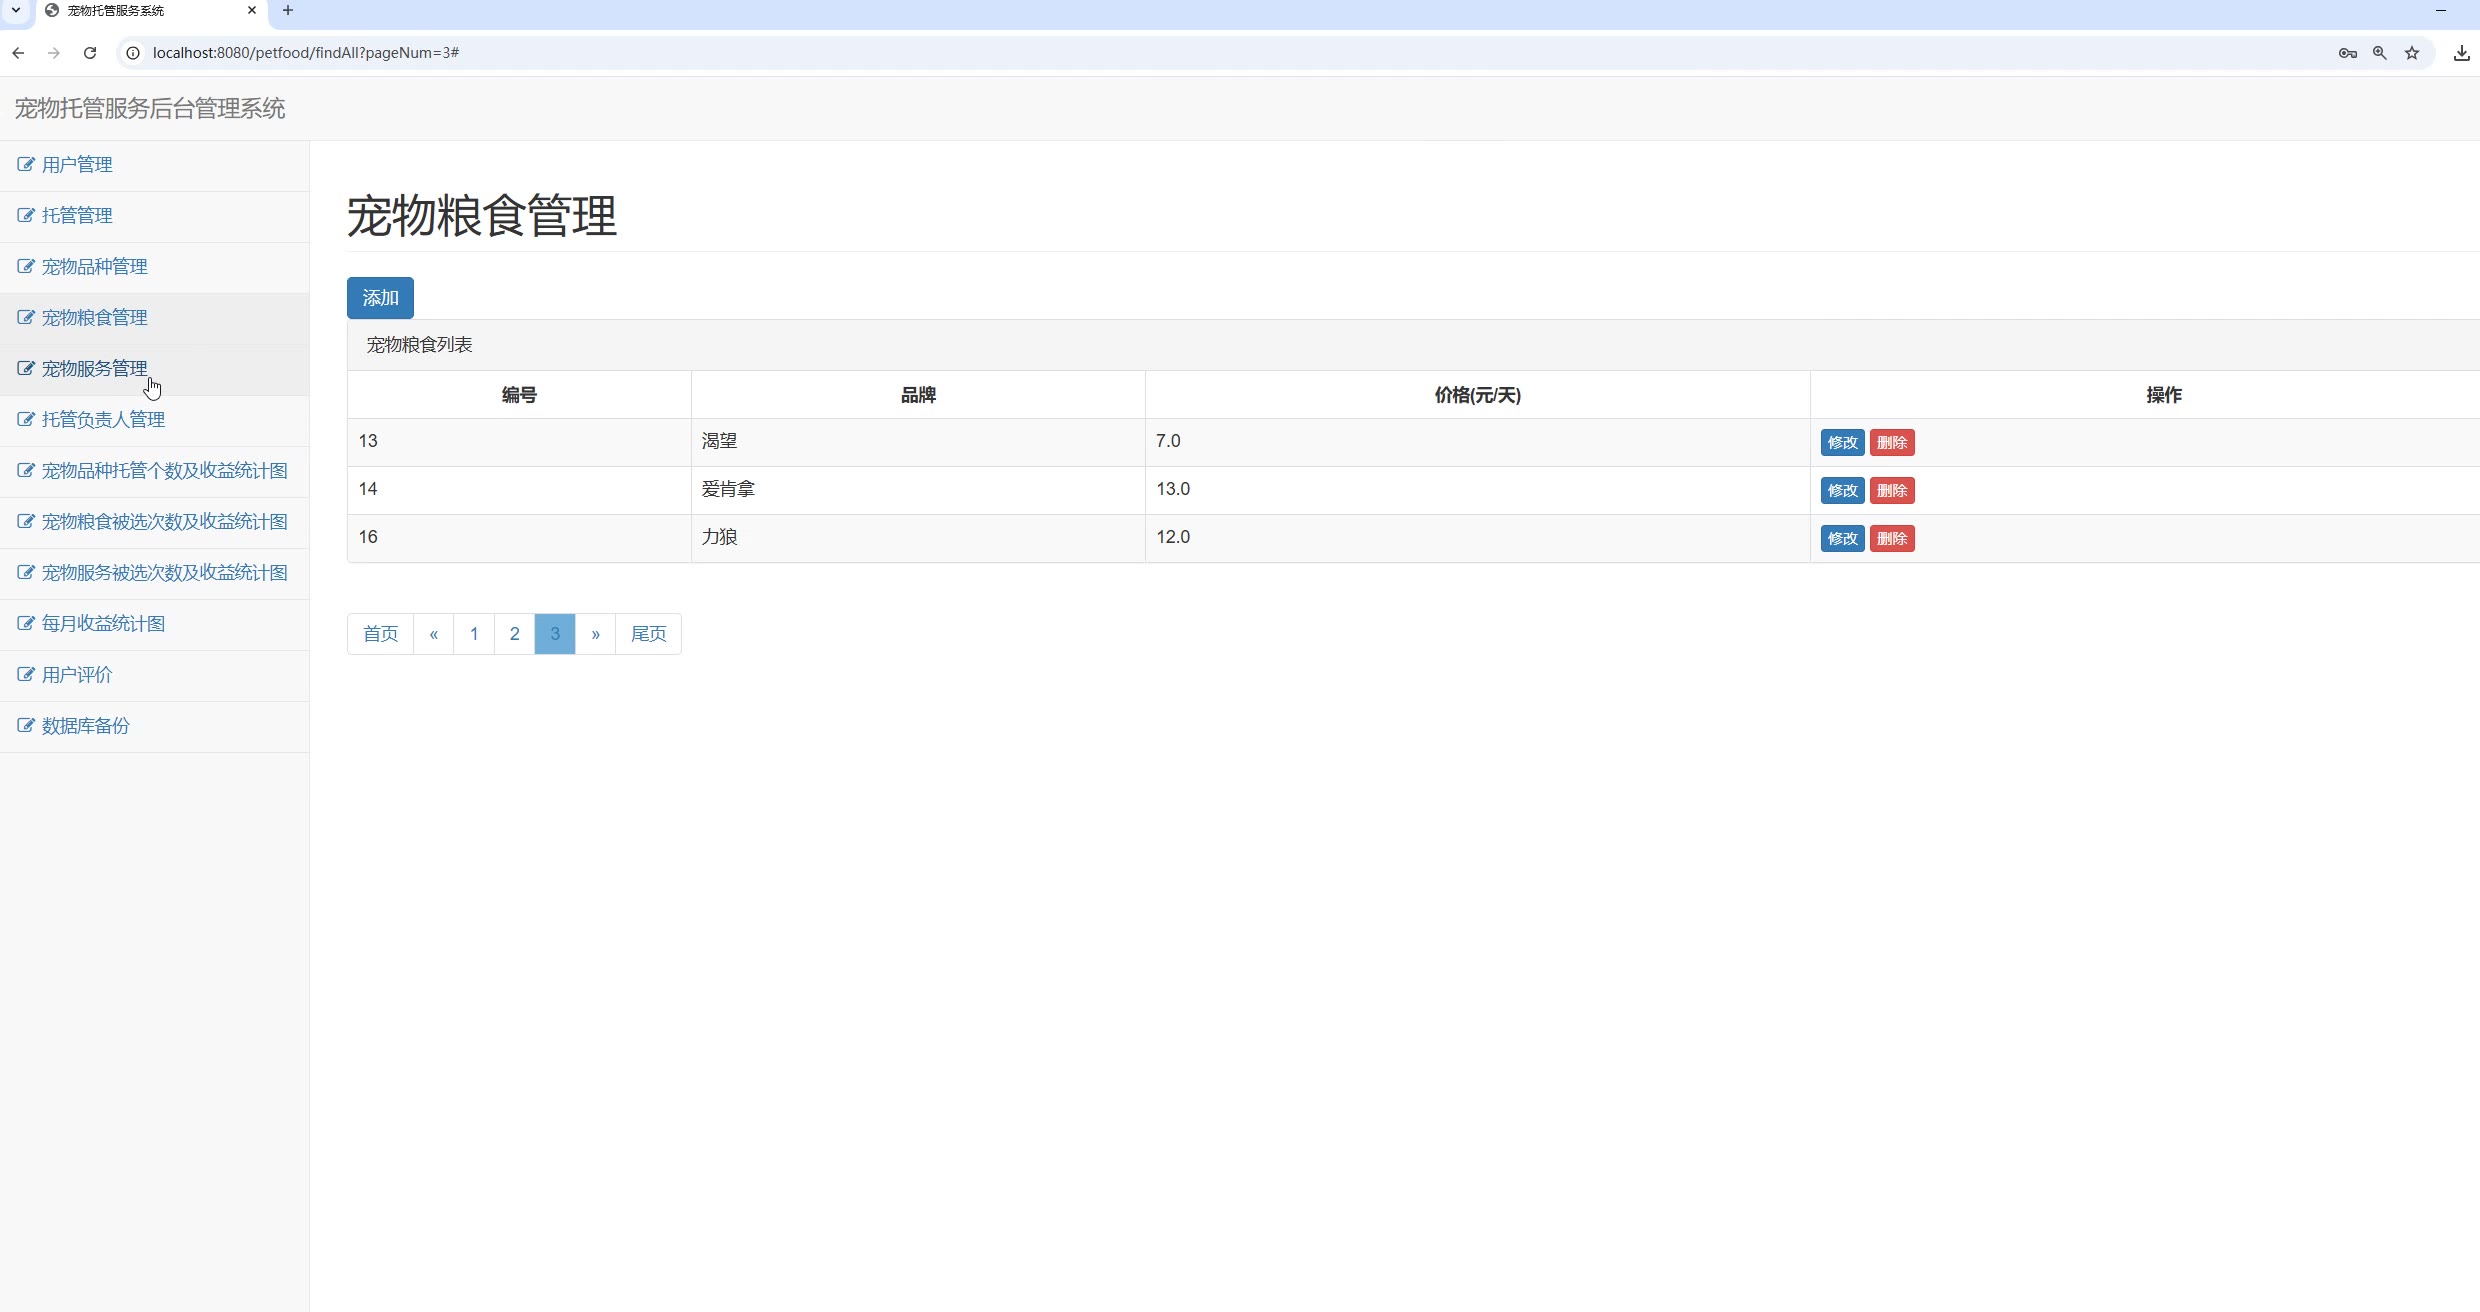Open a new browser tab with plus
Viewport: 2480px width, 1312px height.
288,11
